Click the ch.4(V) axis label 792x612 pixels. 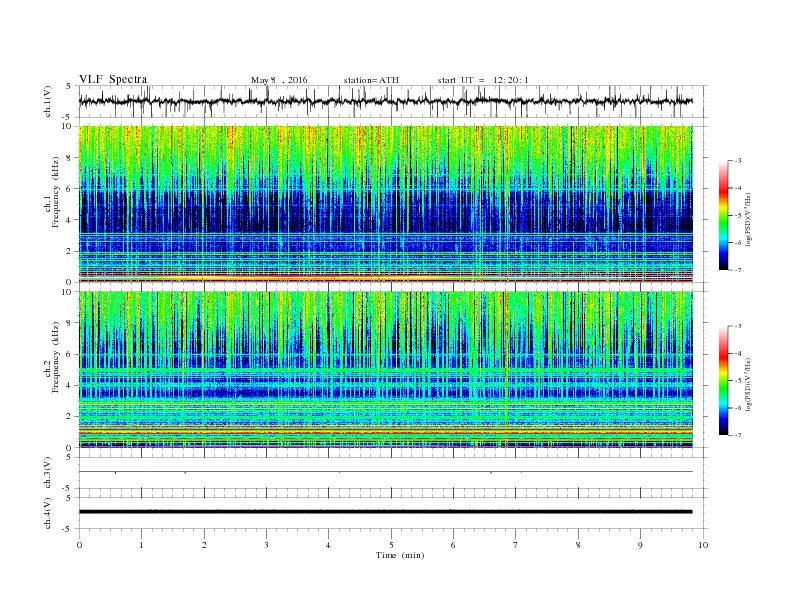tap(48, 513)
